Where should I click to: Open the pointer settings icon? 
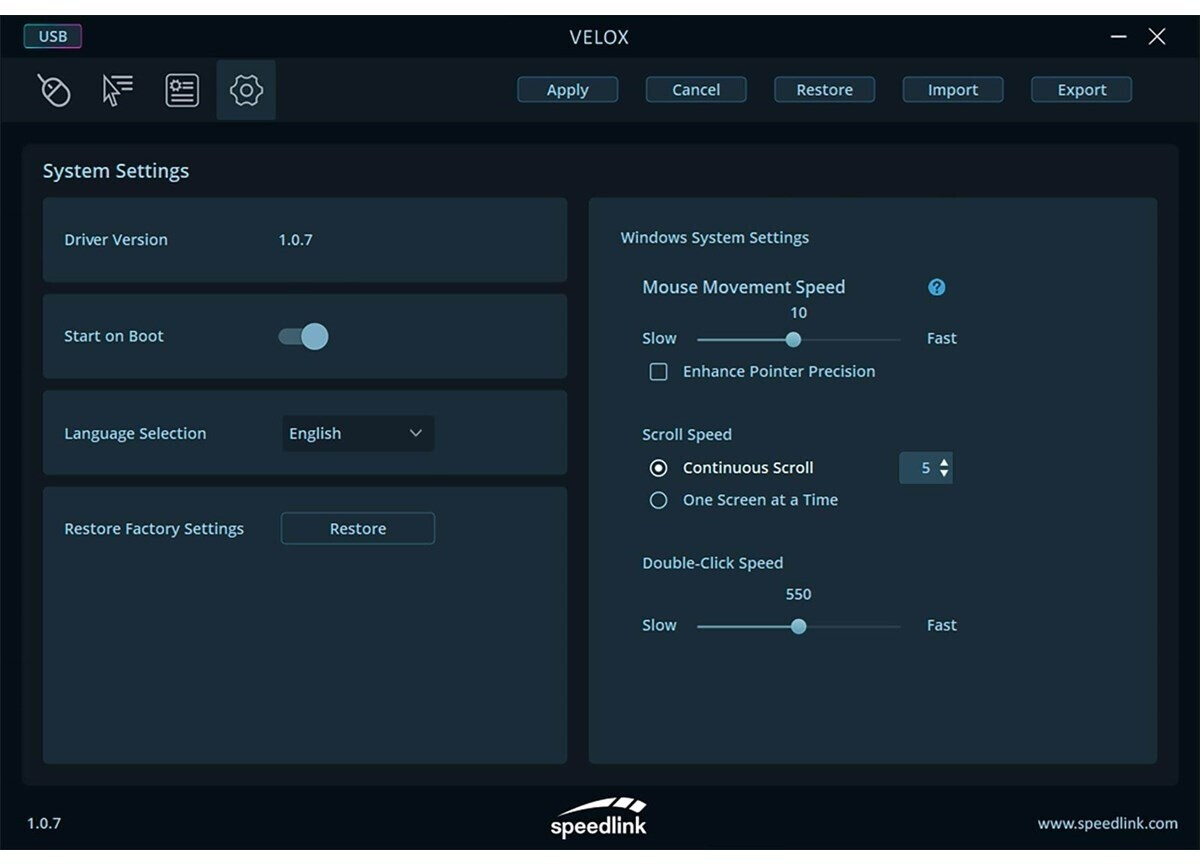click(x=117, y=90)
